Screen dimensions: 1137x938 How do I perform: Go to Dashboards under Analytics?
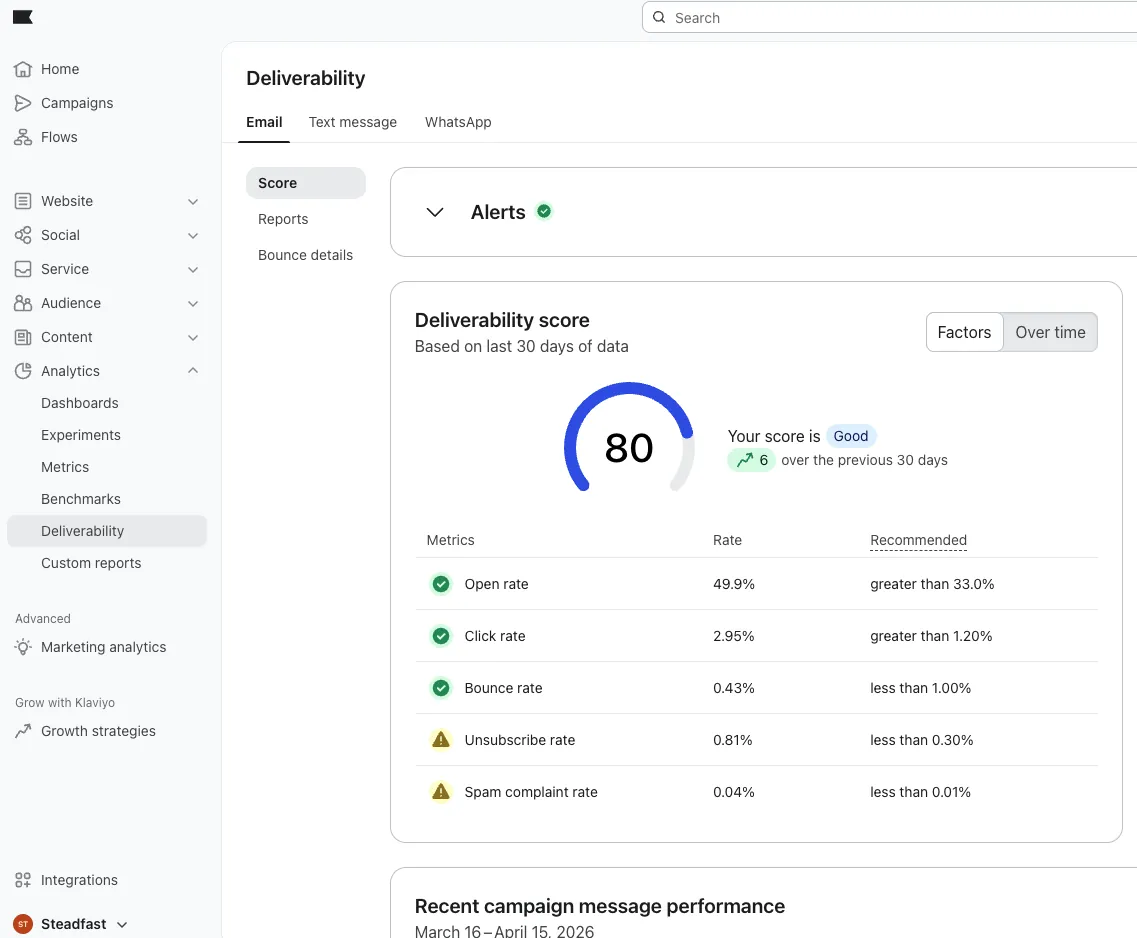click(80, 403)
